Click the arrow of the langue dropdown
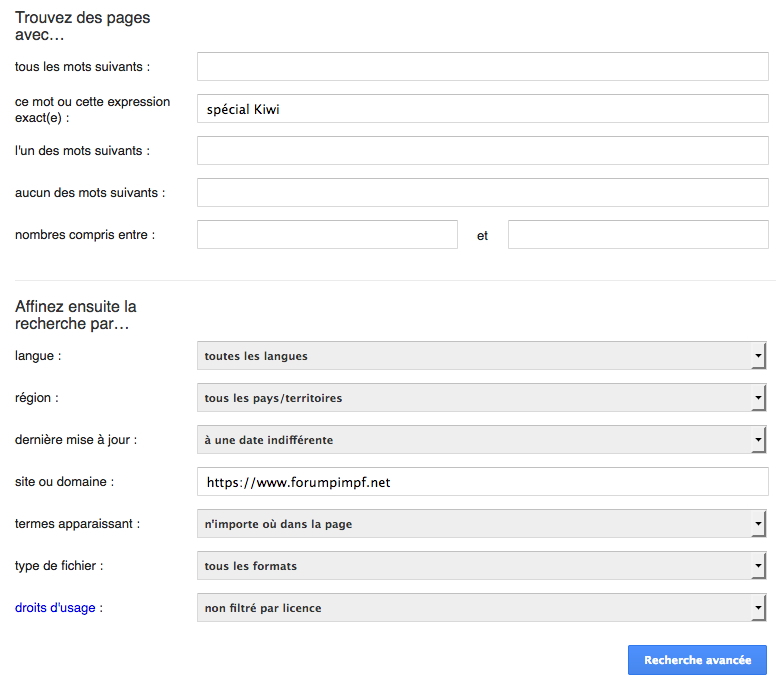Image resolution: width=776 pixels, height=687 pixels. (x=758, y=355)
